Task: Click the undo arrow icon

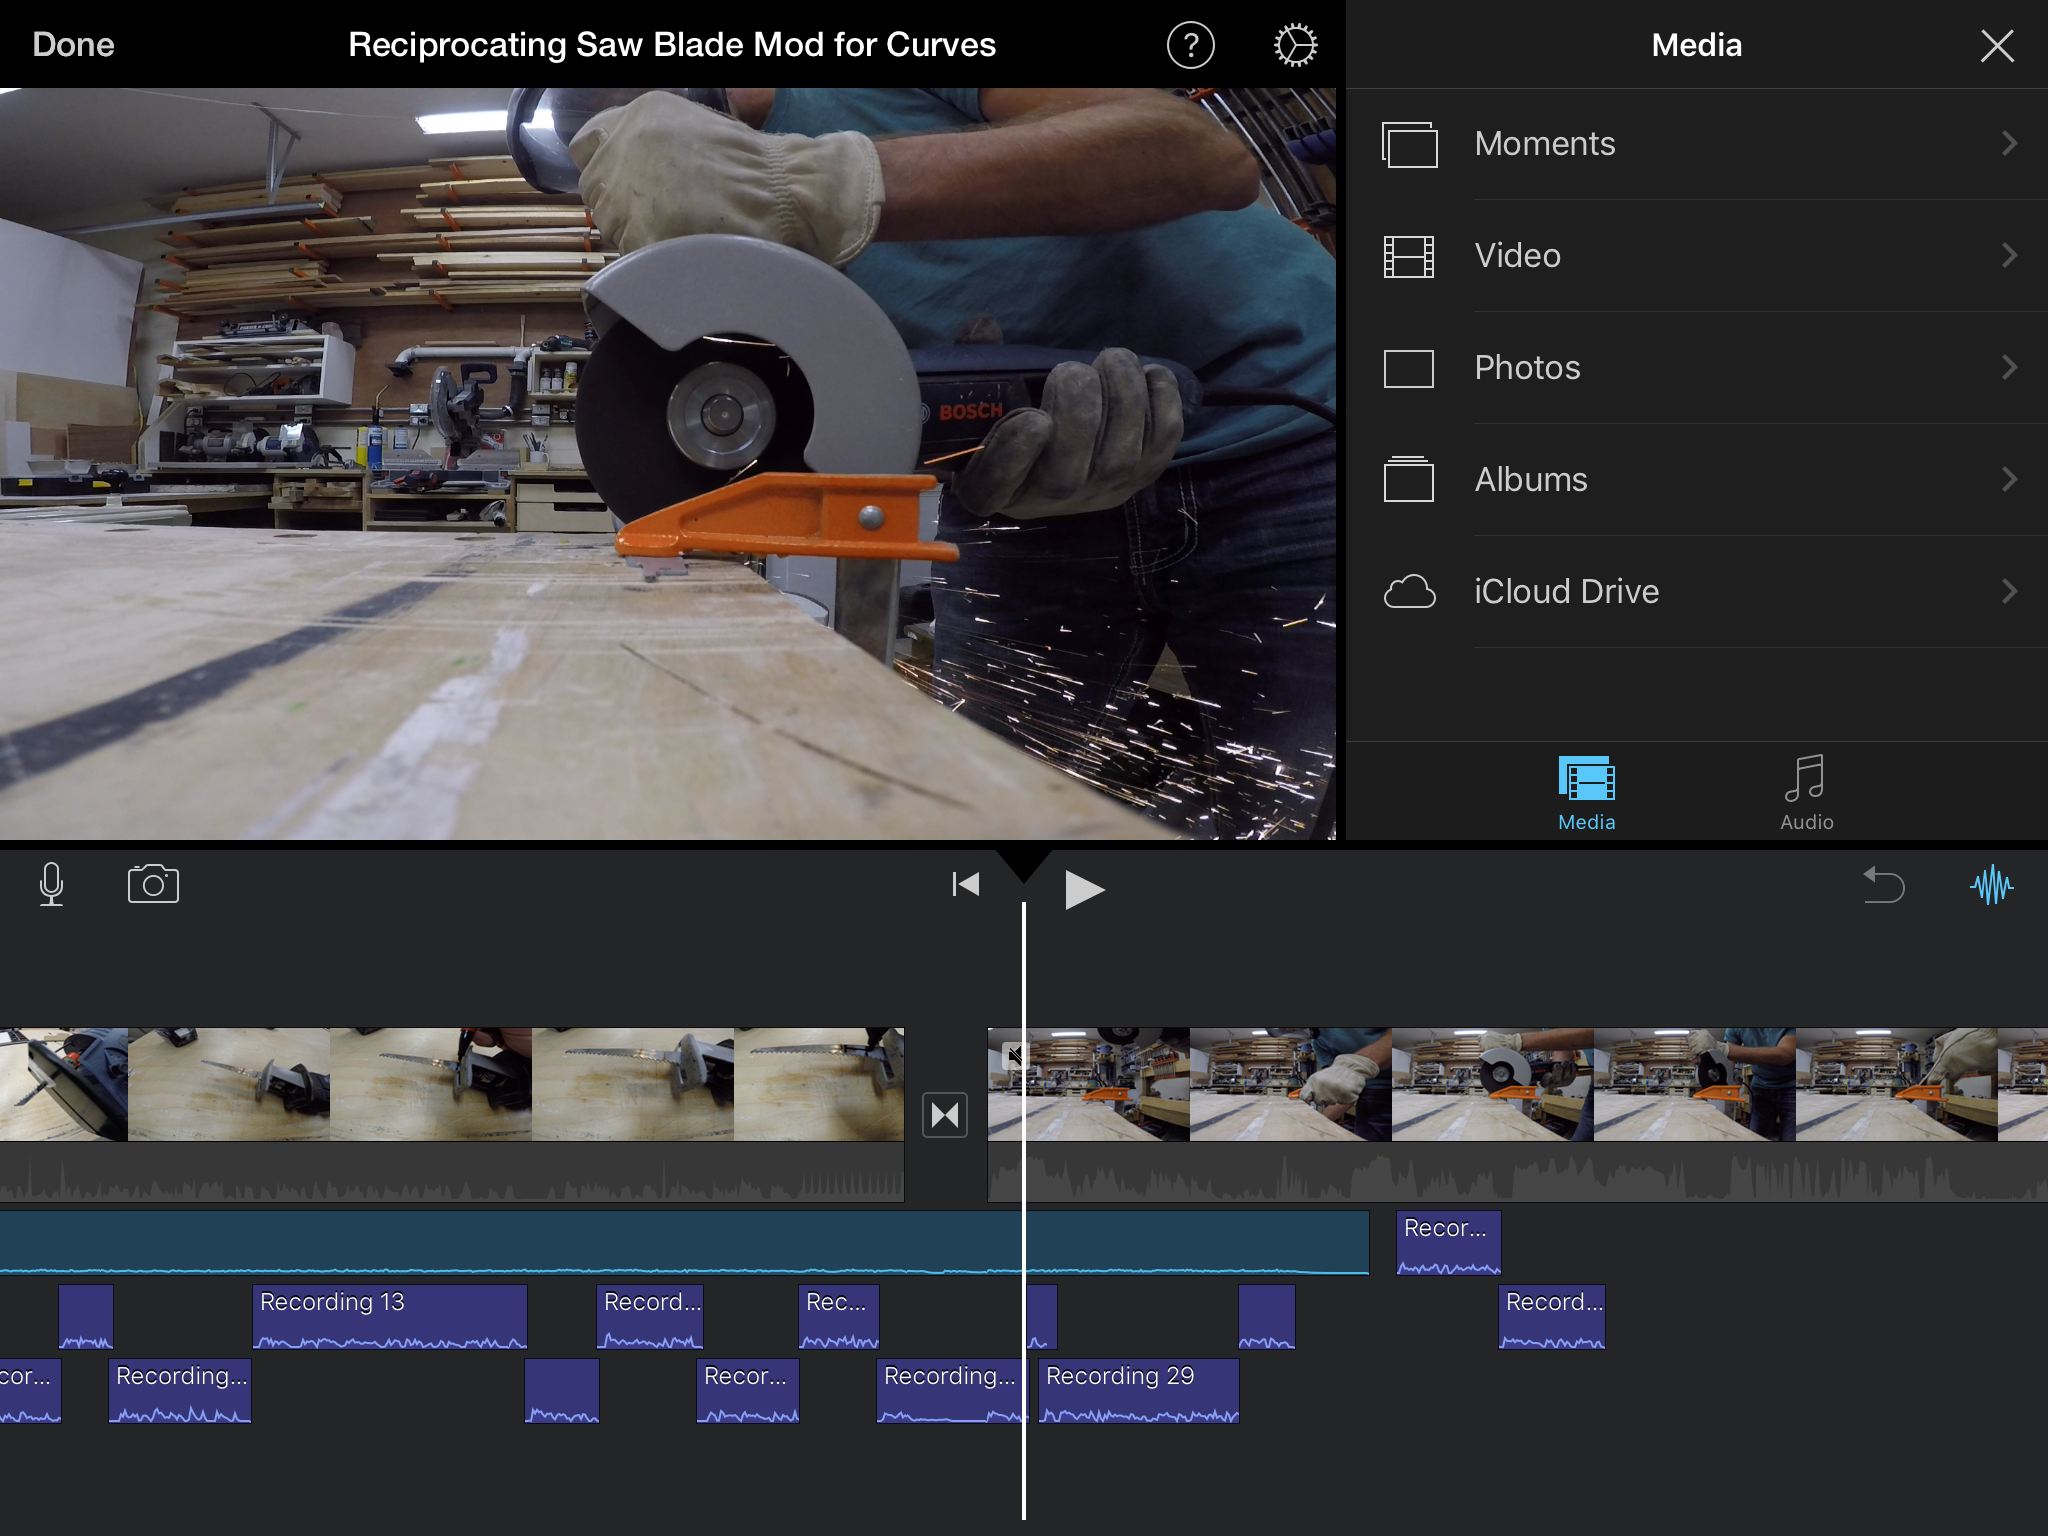Action: (1884, 885)
